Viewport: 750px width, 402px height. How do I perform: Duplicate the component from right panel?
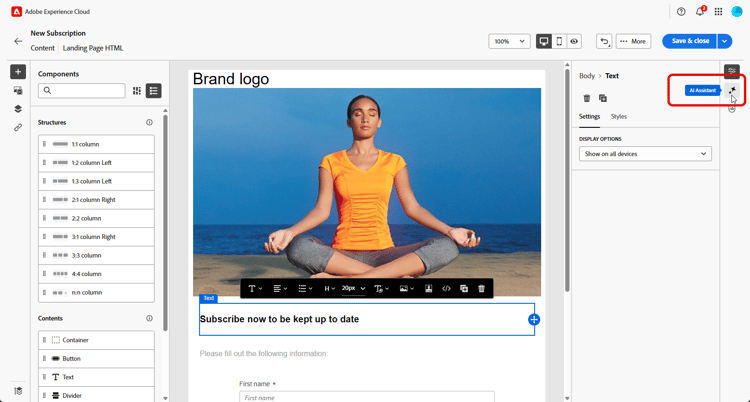603,98
